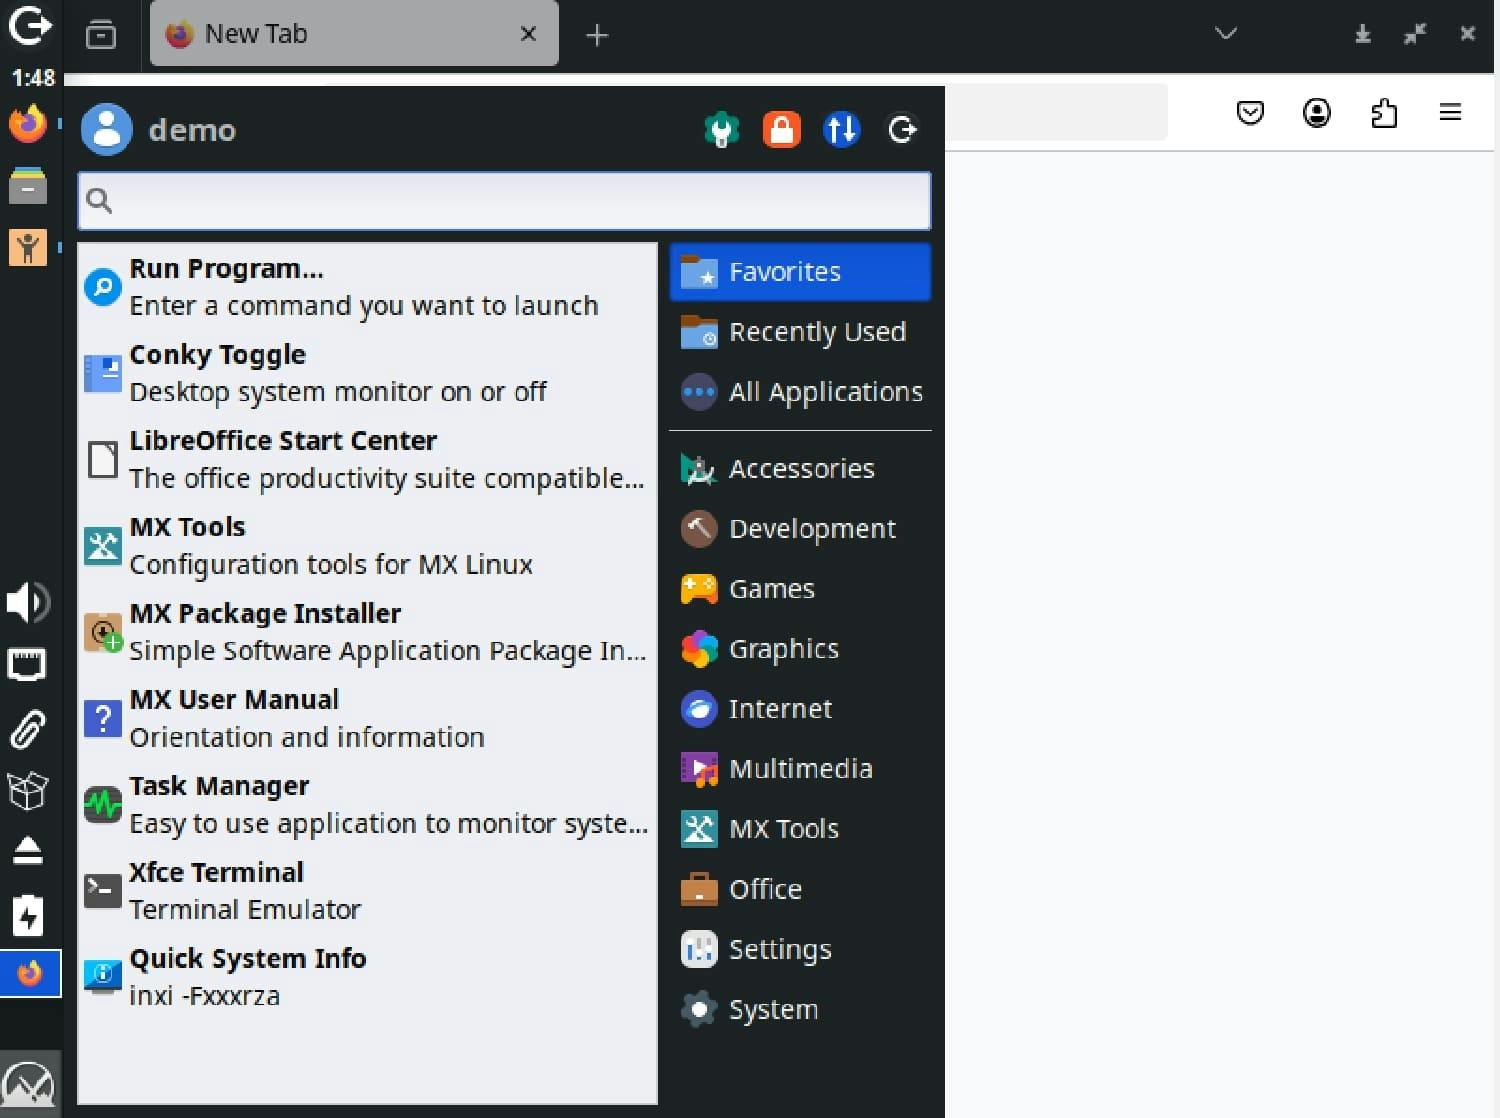Browse the Office category
Image resolution: width=1500 pixels, height=1118 pixels.
pyautogui.click(x=800, y=889)
